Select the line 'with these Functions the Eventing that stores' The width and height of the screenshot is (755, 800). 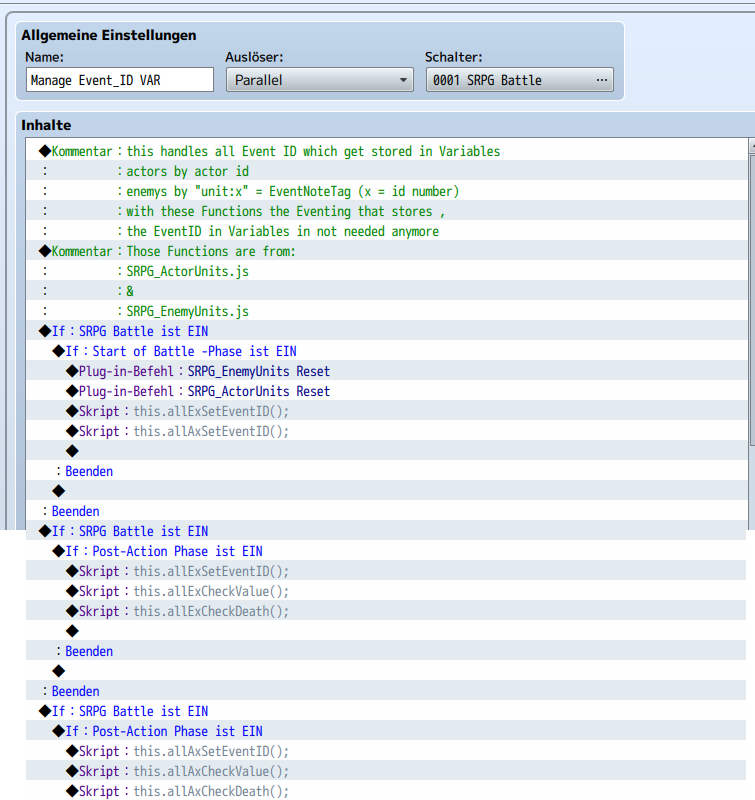pos(387,211)
